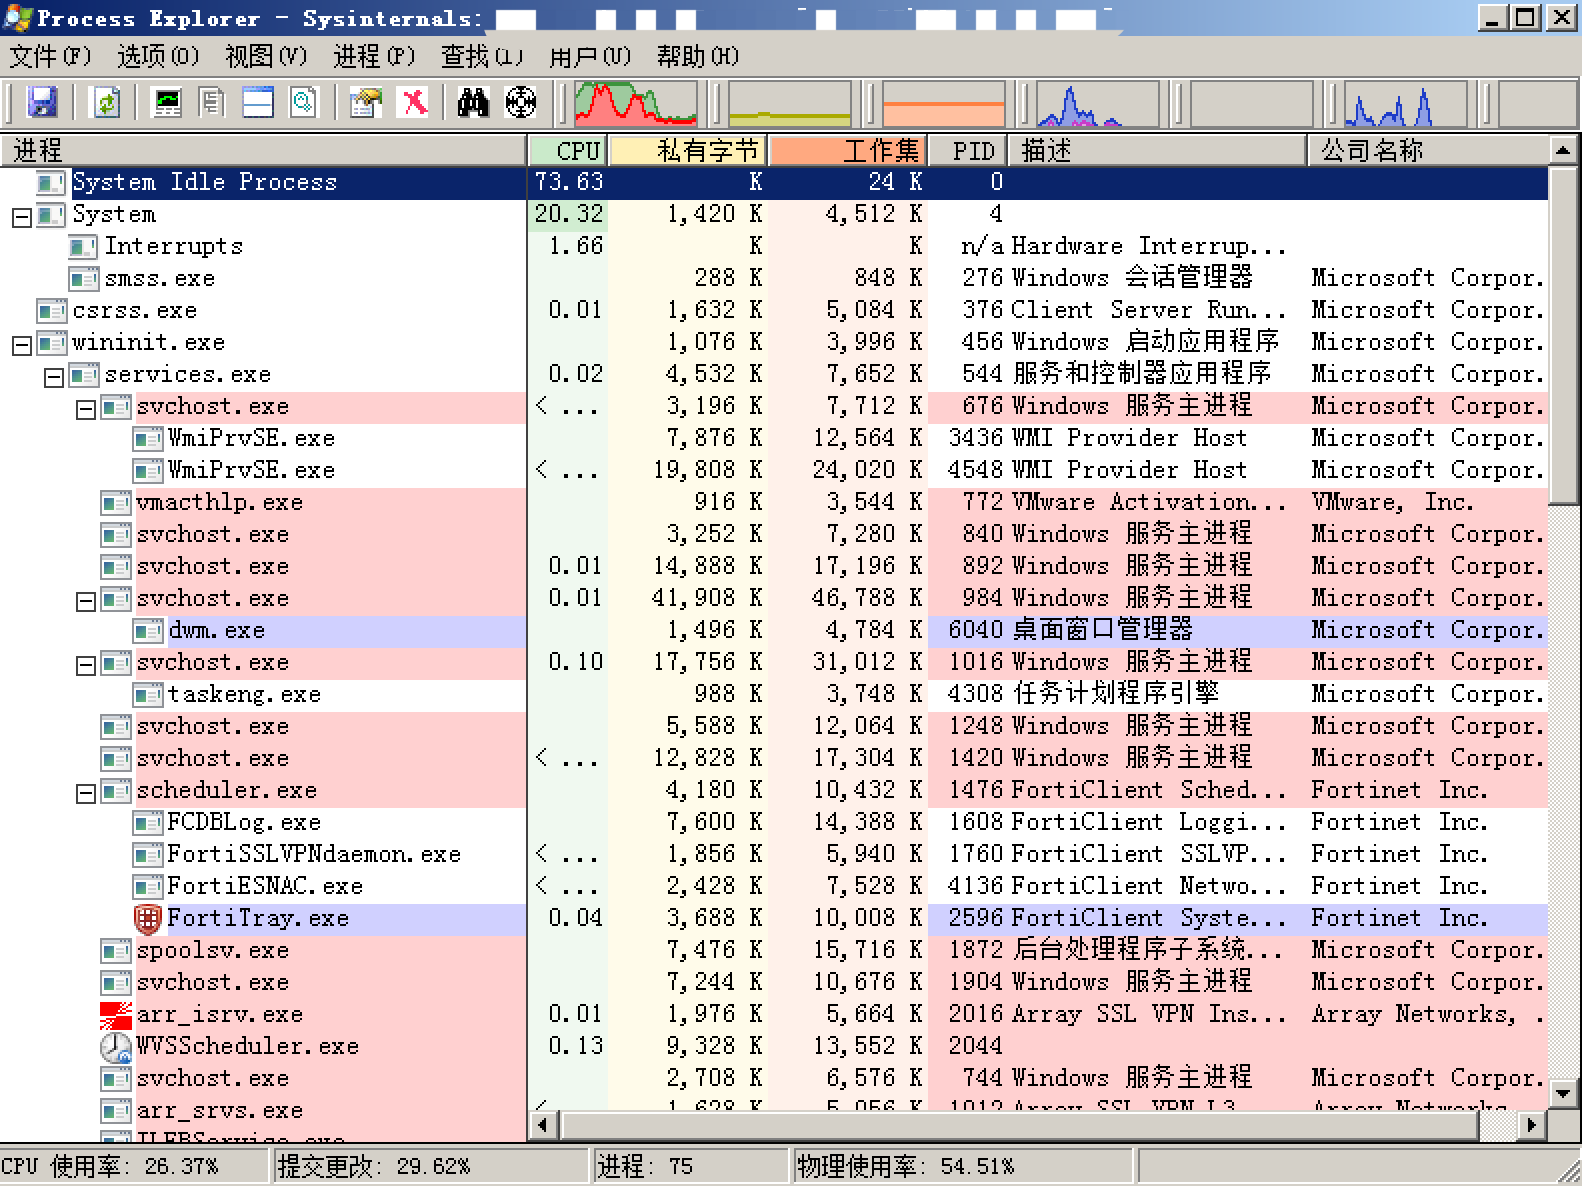Click the WVSScheduler.exe clock icon
Image resolution: width=1582 pixels, height=1186 pixels.
point(116,1046)
